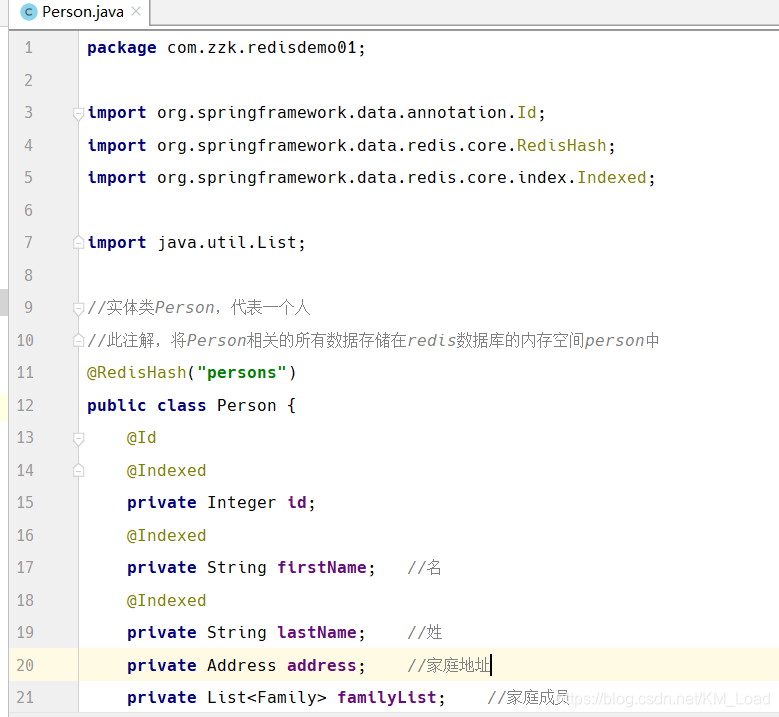
Task: Click the package keyword on line 1
Action: 122,48
